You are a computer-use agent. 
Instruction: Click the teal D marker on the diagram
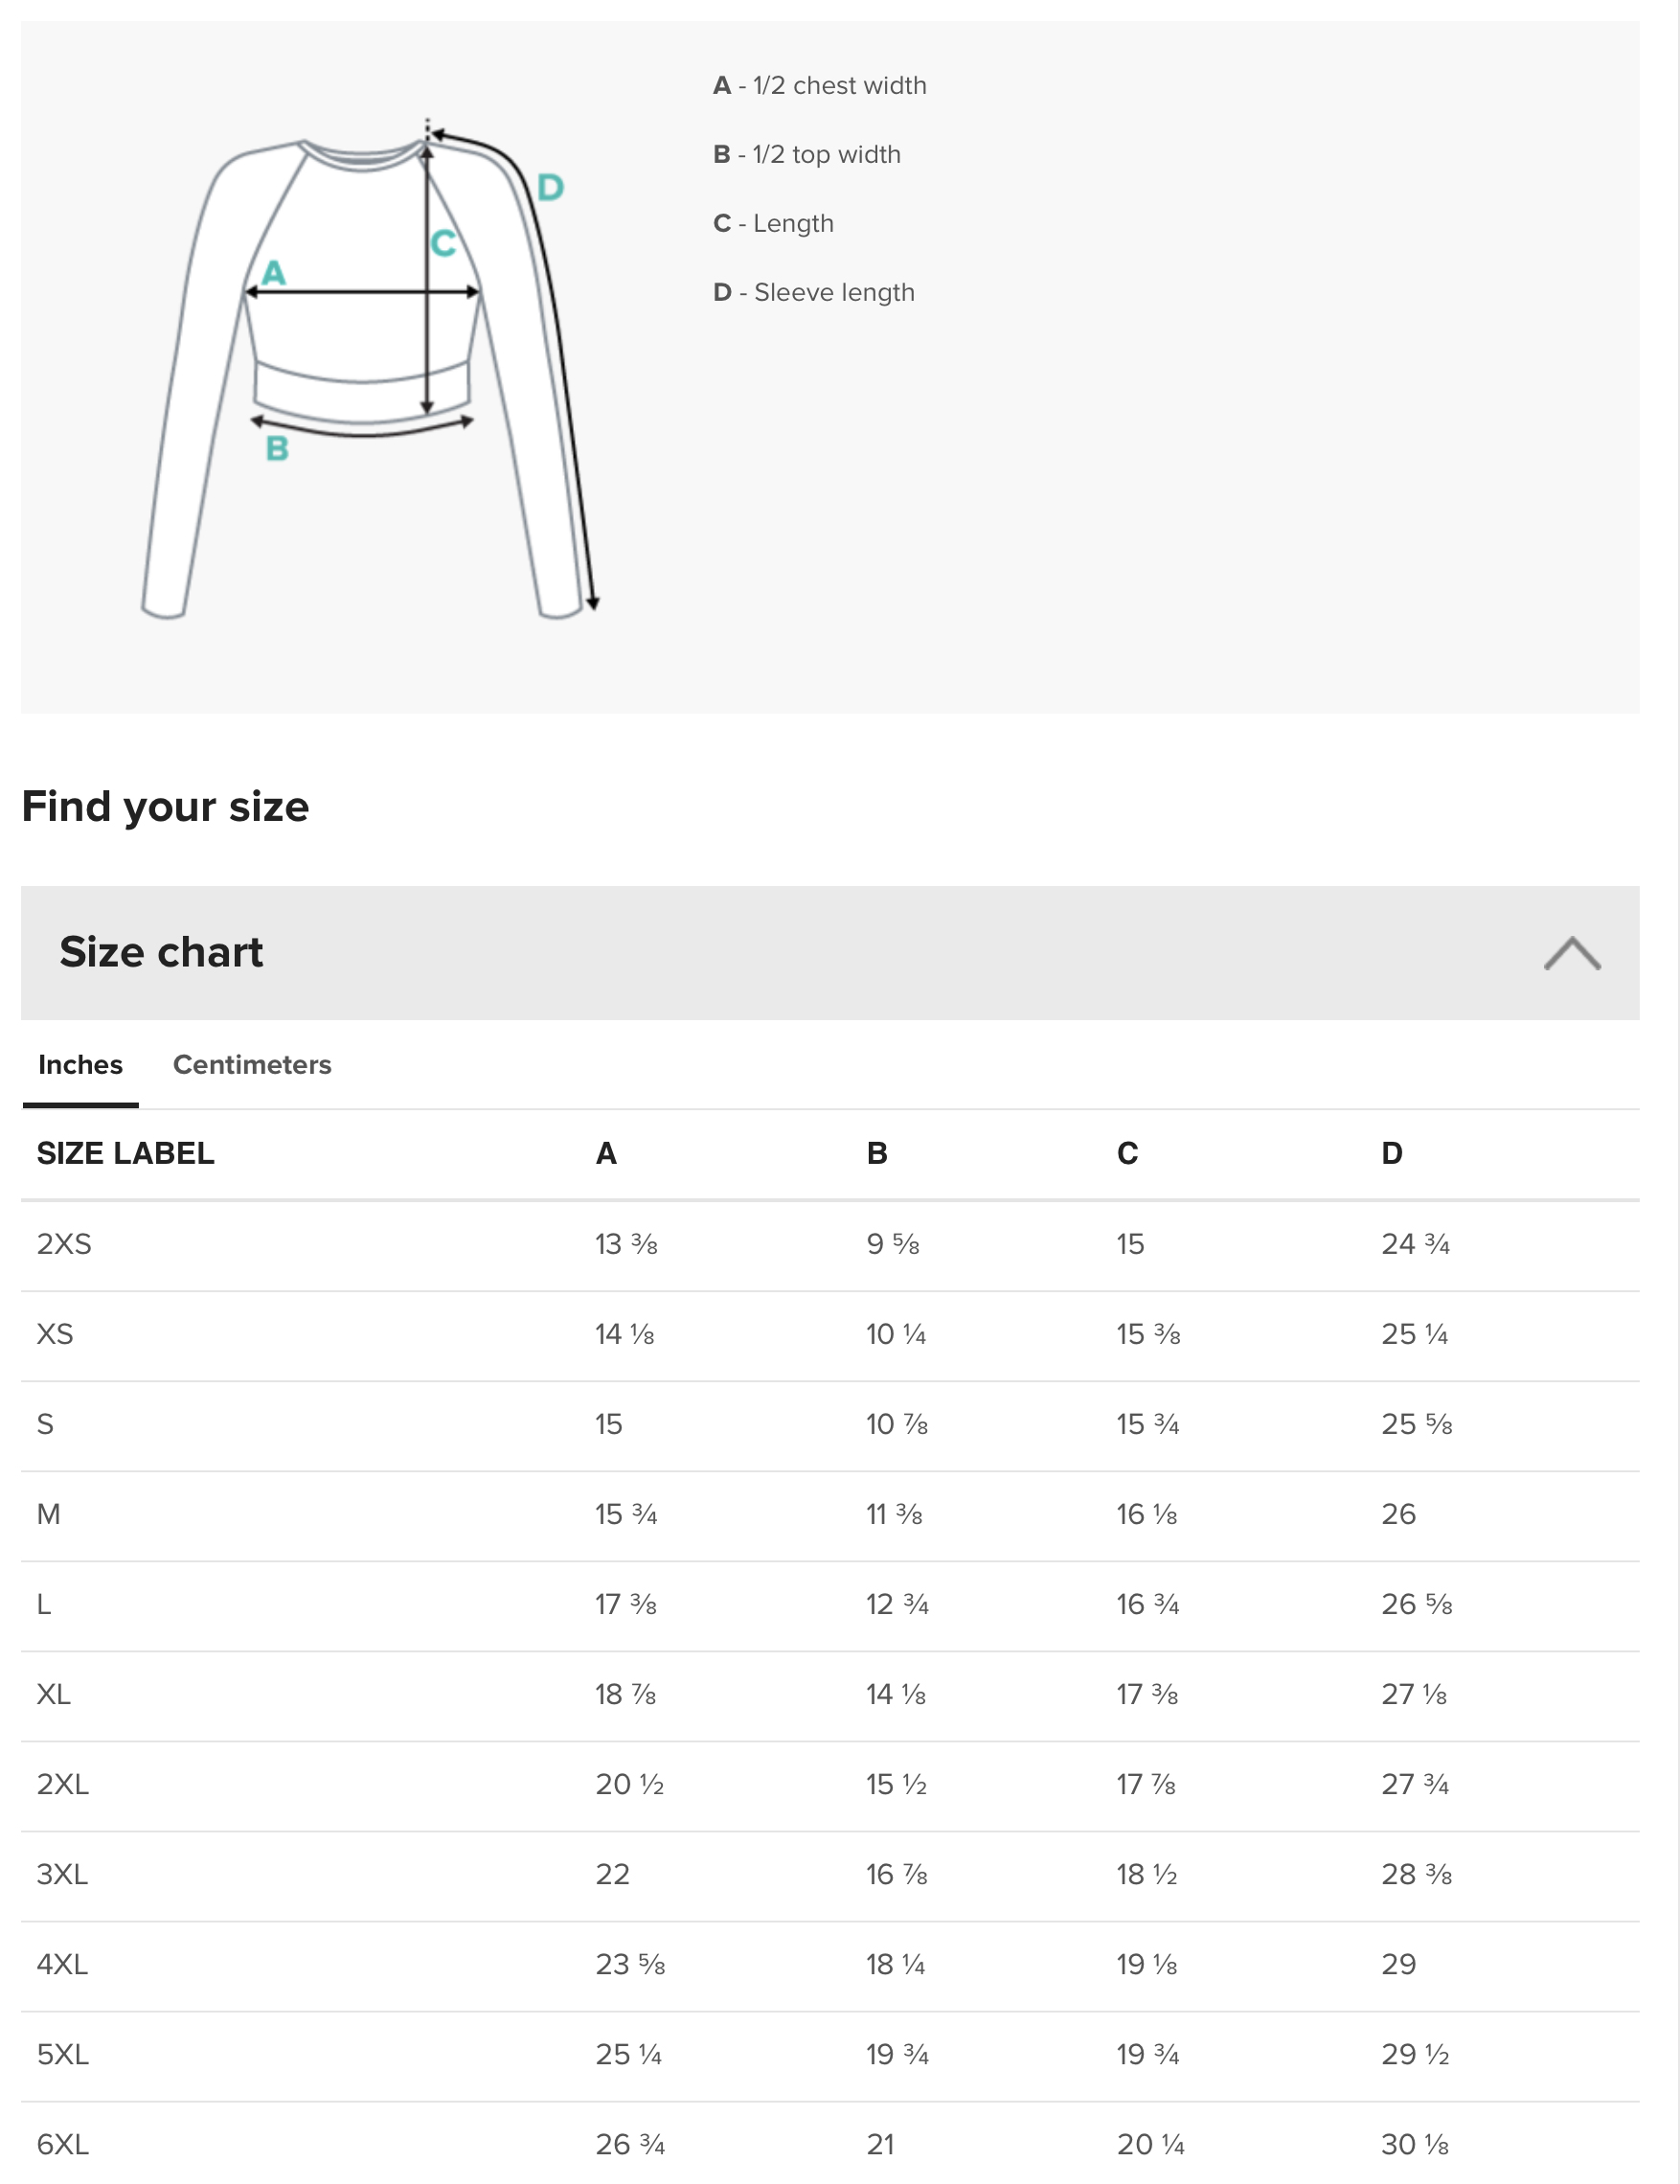point(551,187)
